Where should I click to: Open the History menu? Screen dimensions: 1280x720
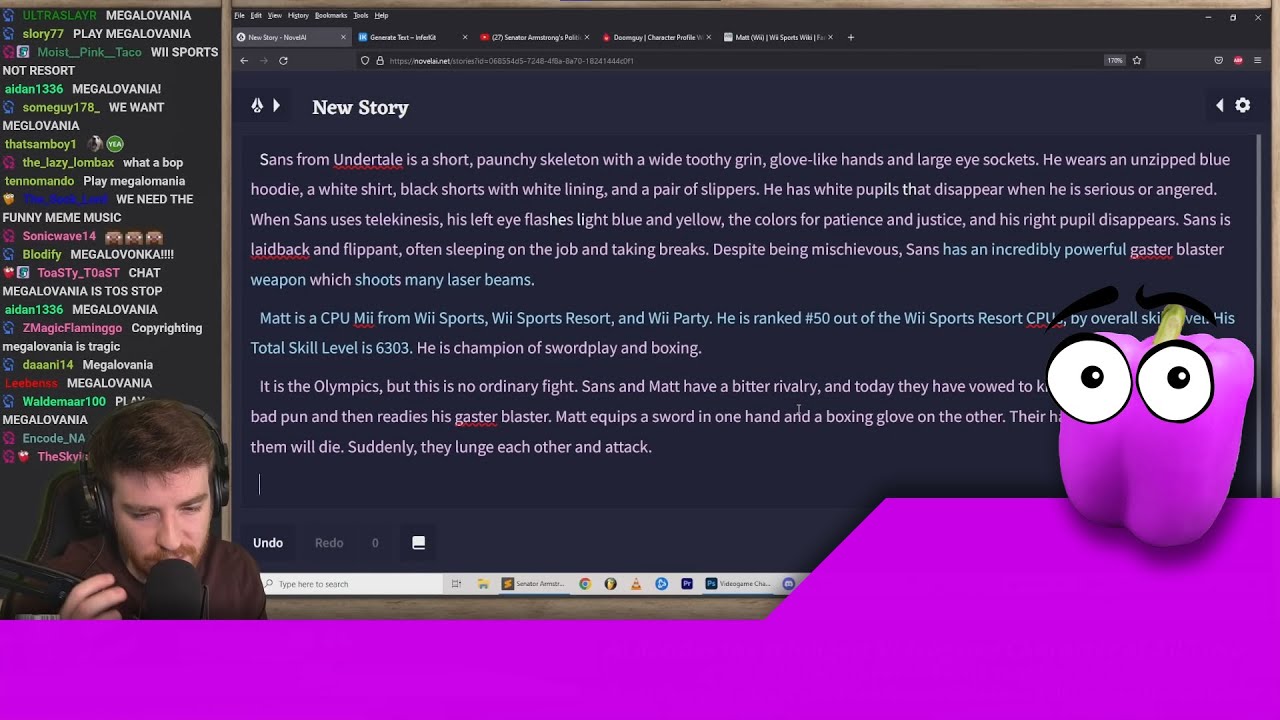298,15
